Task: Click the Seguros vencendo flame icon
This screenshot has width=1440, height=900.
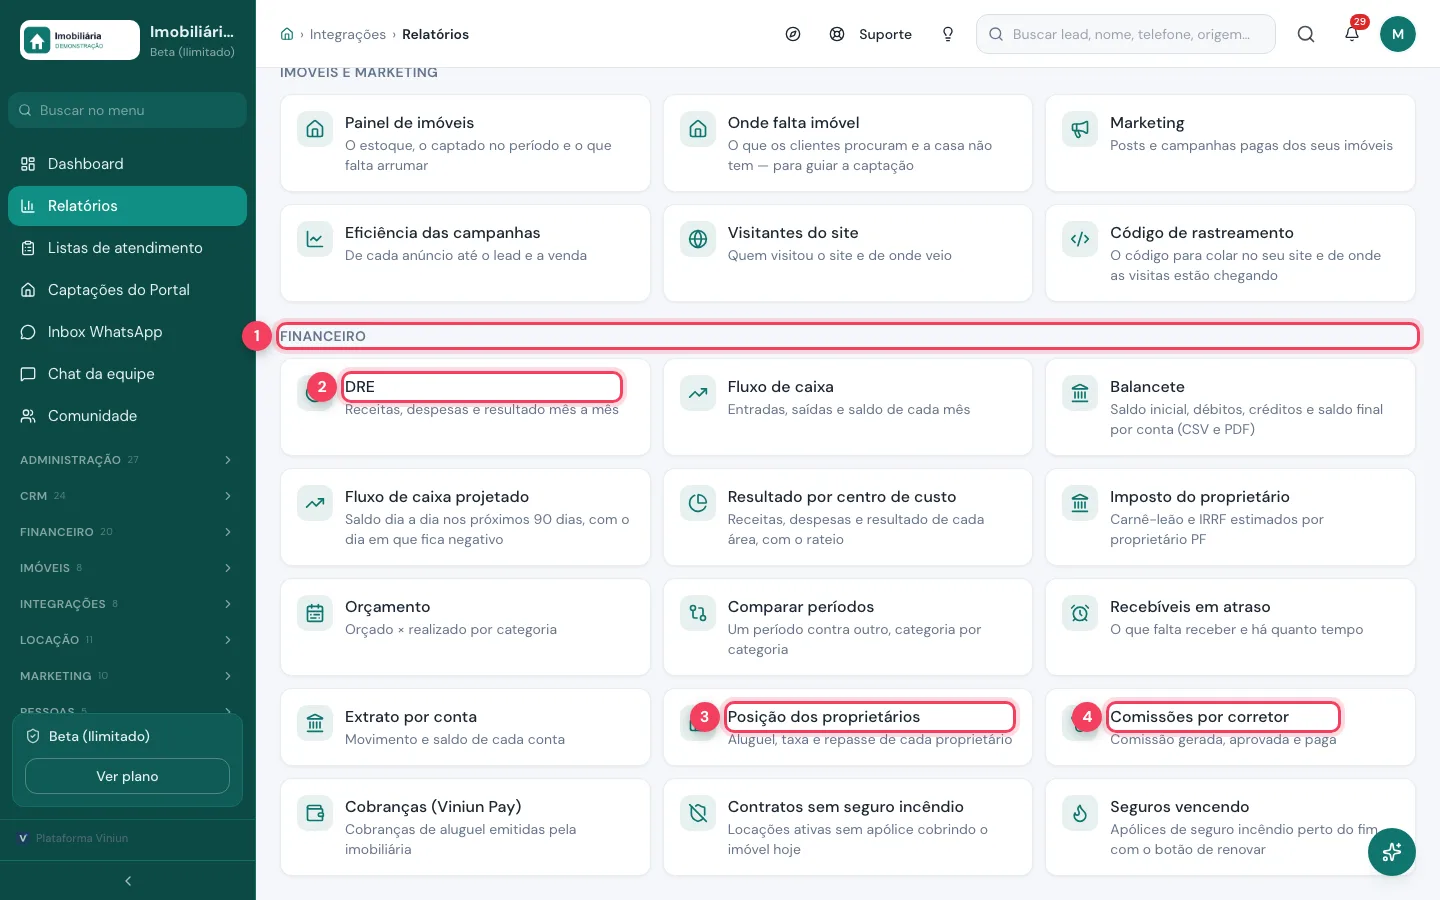Action: (x=1080, y=813)
